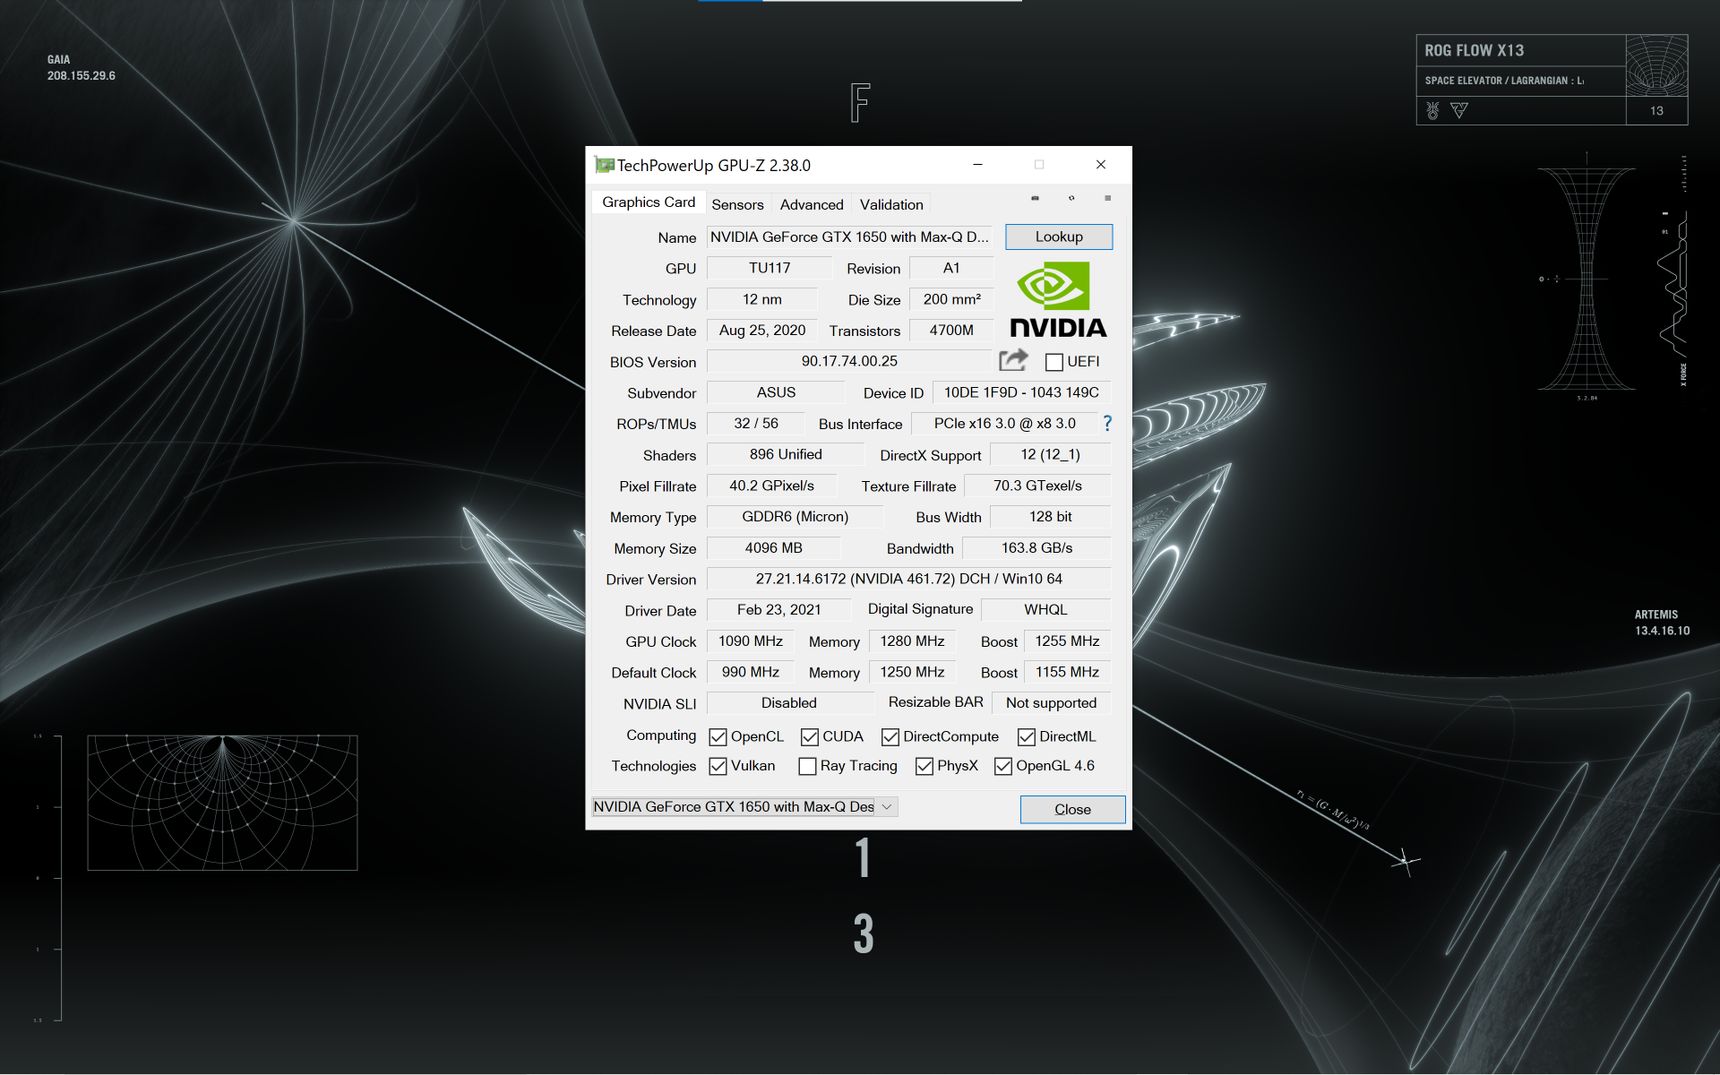This screenshot has height=1075, width=1720.
Task: Toggle the DirectML checkbox
Action: 1026,737
